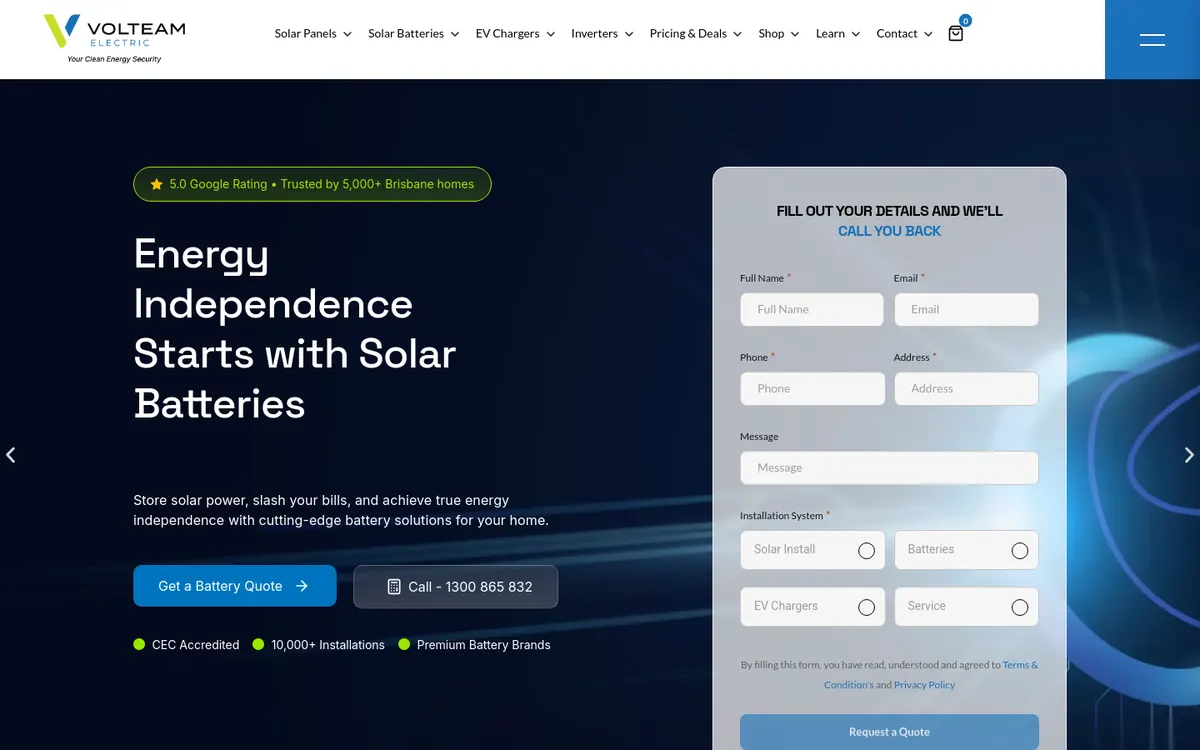This screenshot has height=750, width=1200.
Task: Click the Volteam Electric logo
Action: [114, 38]
